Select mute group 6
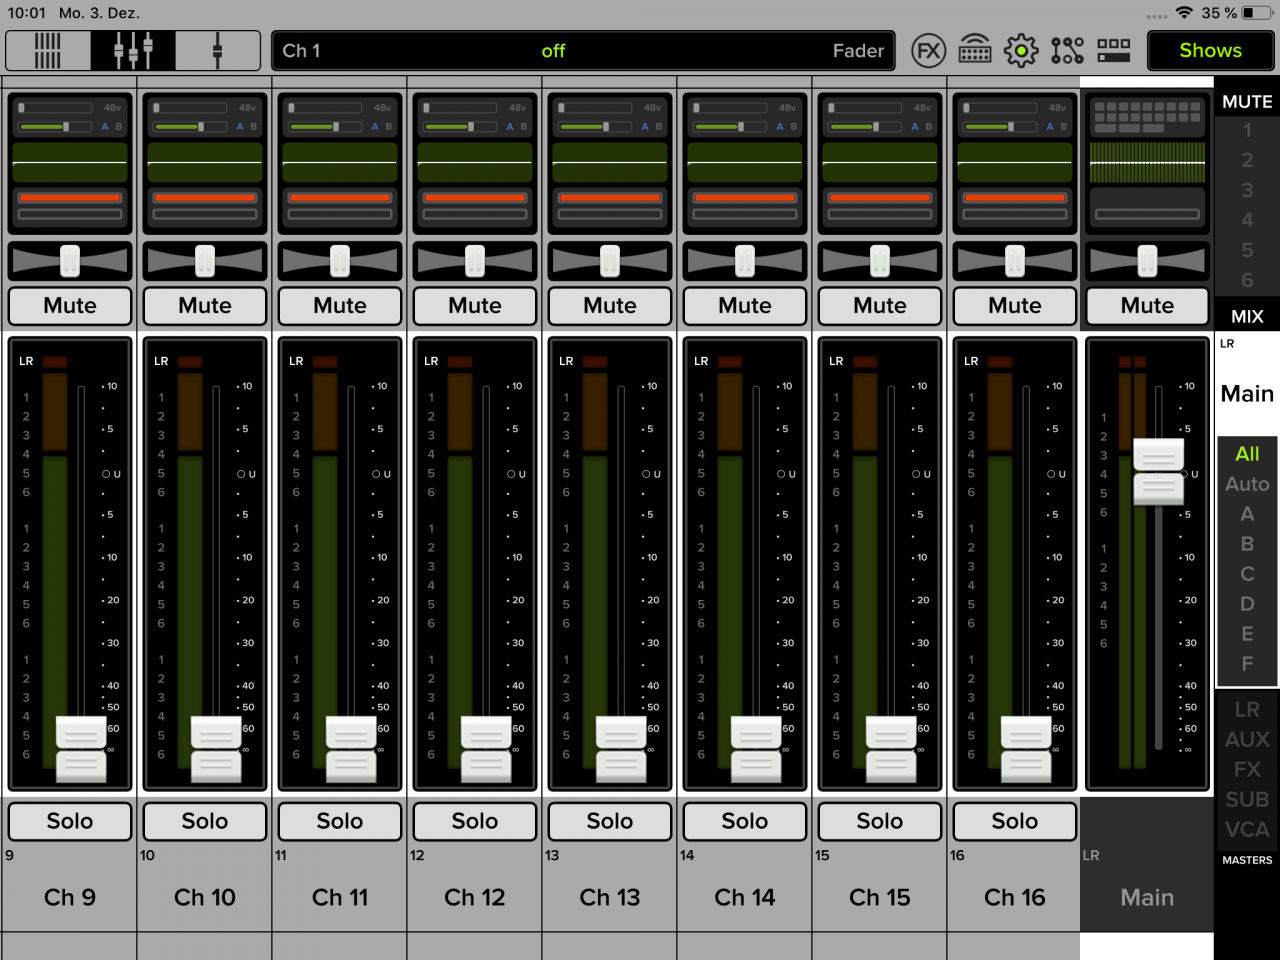This screenshot has height=960, width=1280. pos(1247,280)
